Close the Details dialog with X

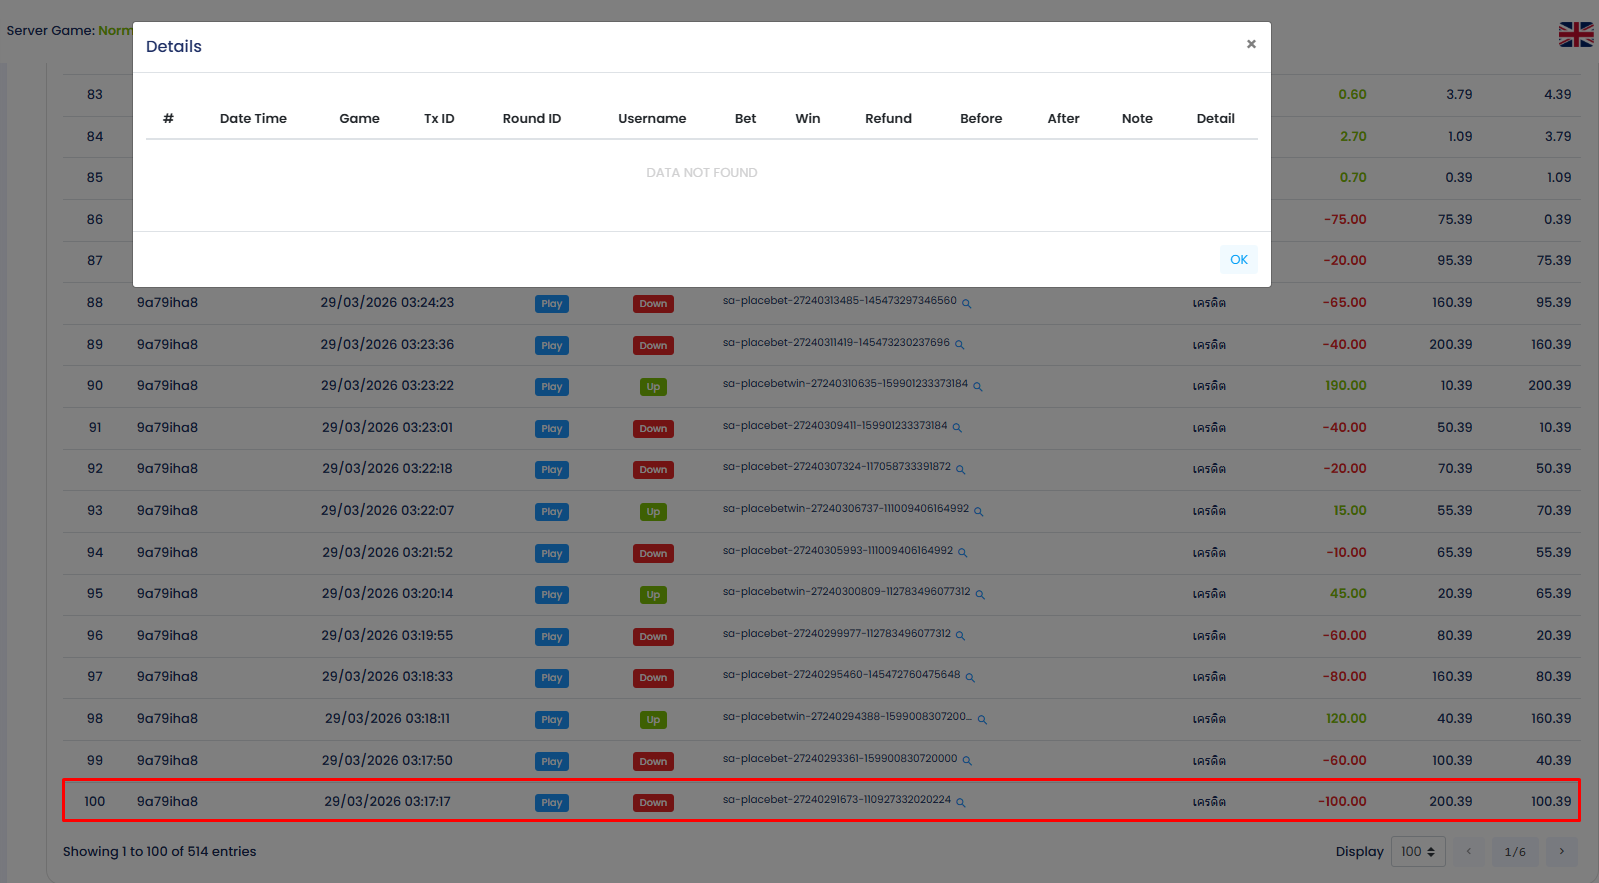pyautogui.click(x=1251, y=44)
